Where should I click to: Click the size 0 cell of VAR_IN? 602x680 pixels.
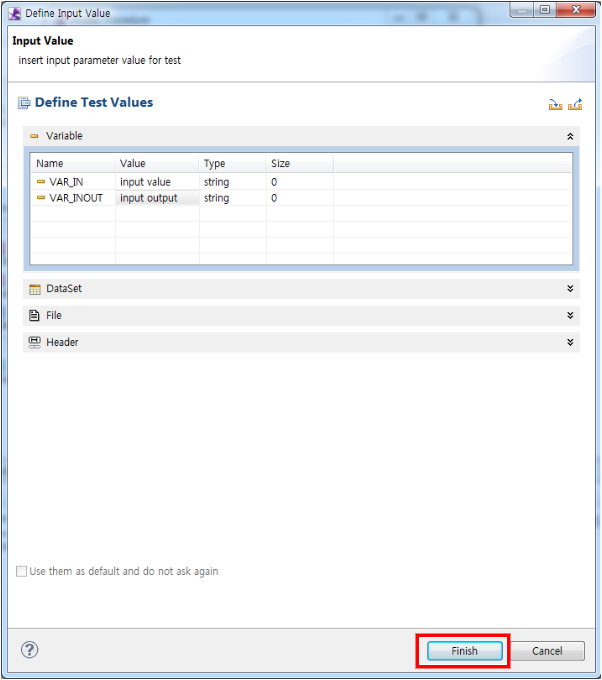tap(300, 182)
